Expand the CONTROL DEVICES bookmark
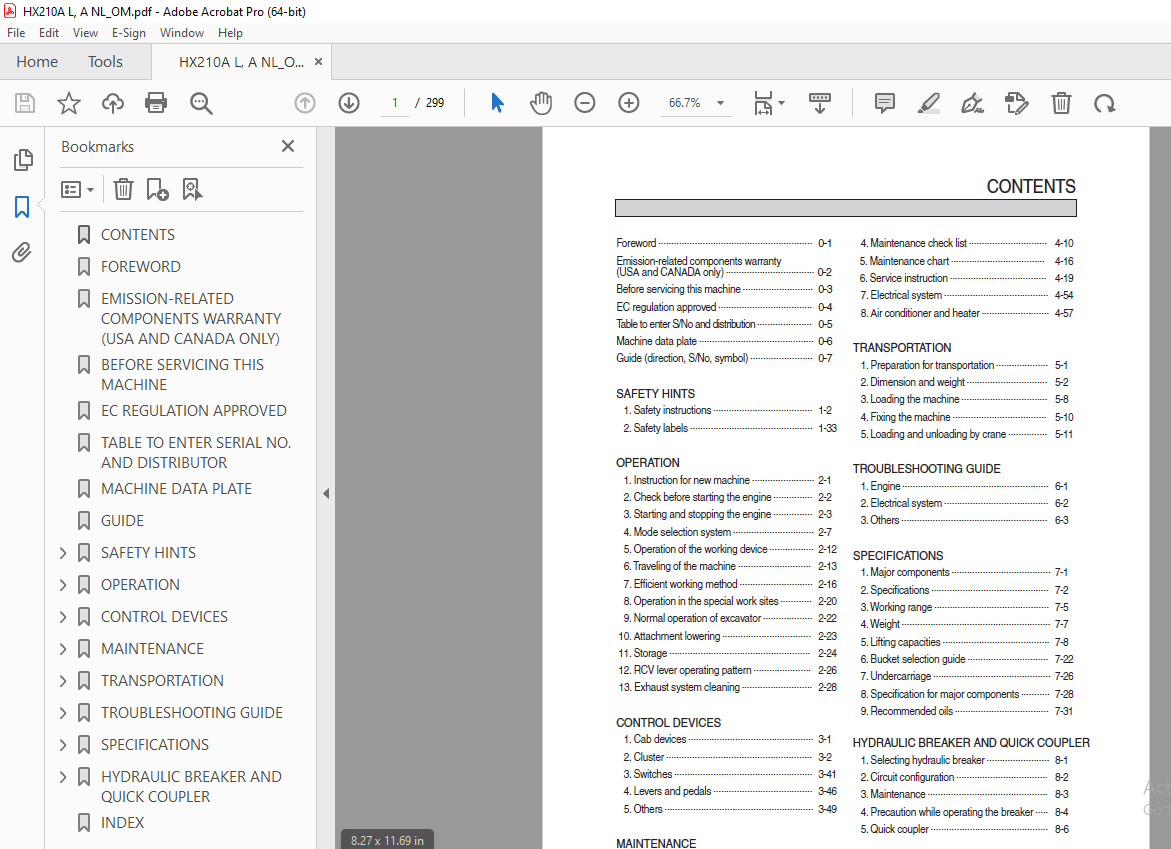Image resolution: width=1171 pixels, height=849 pixels. [63, 617]
